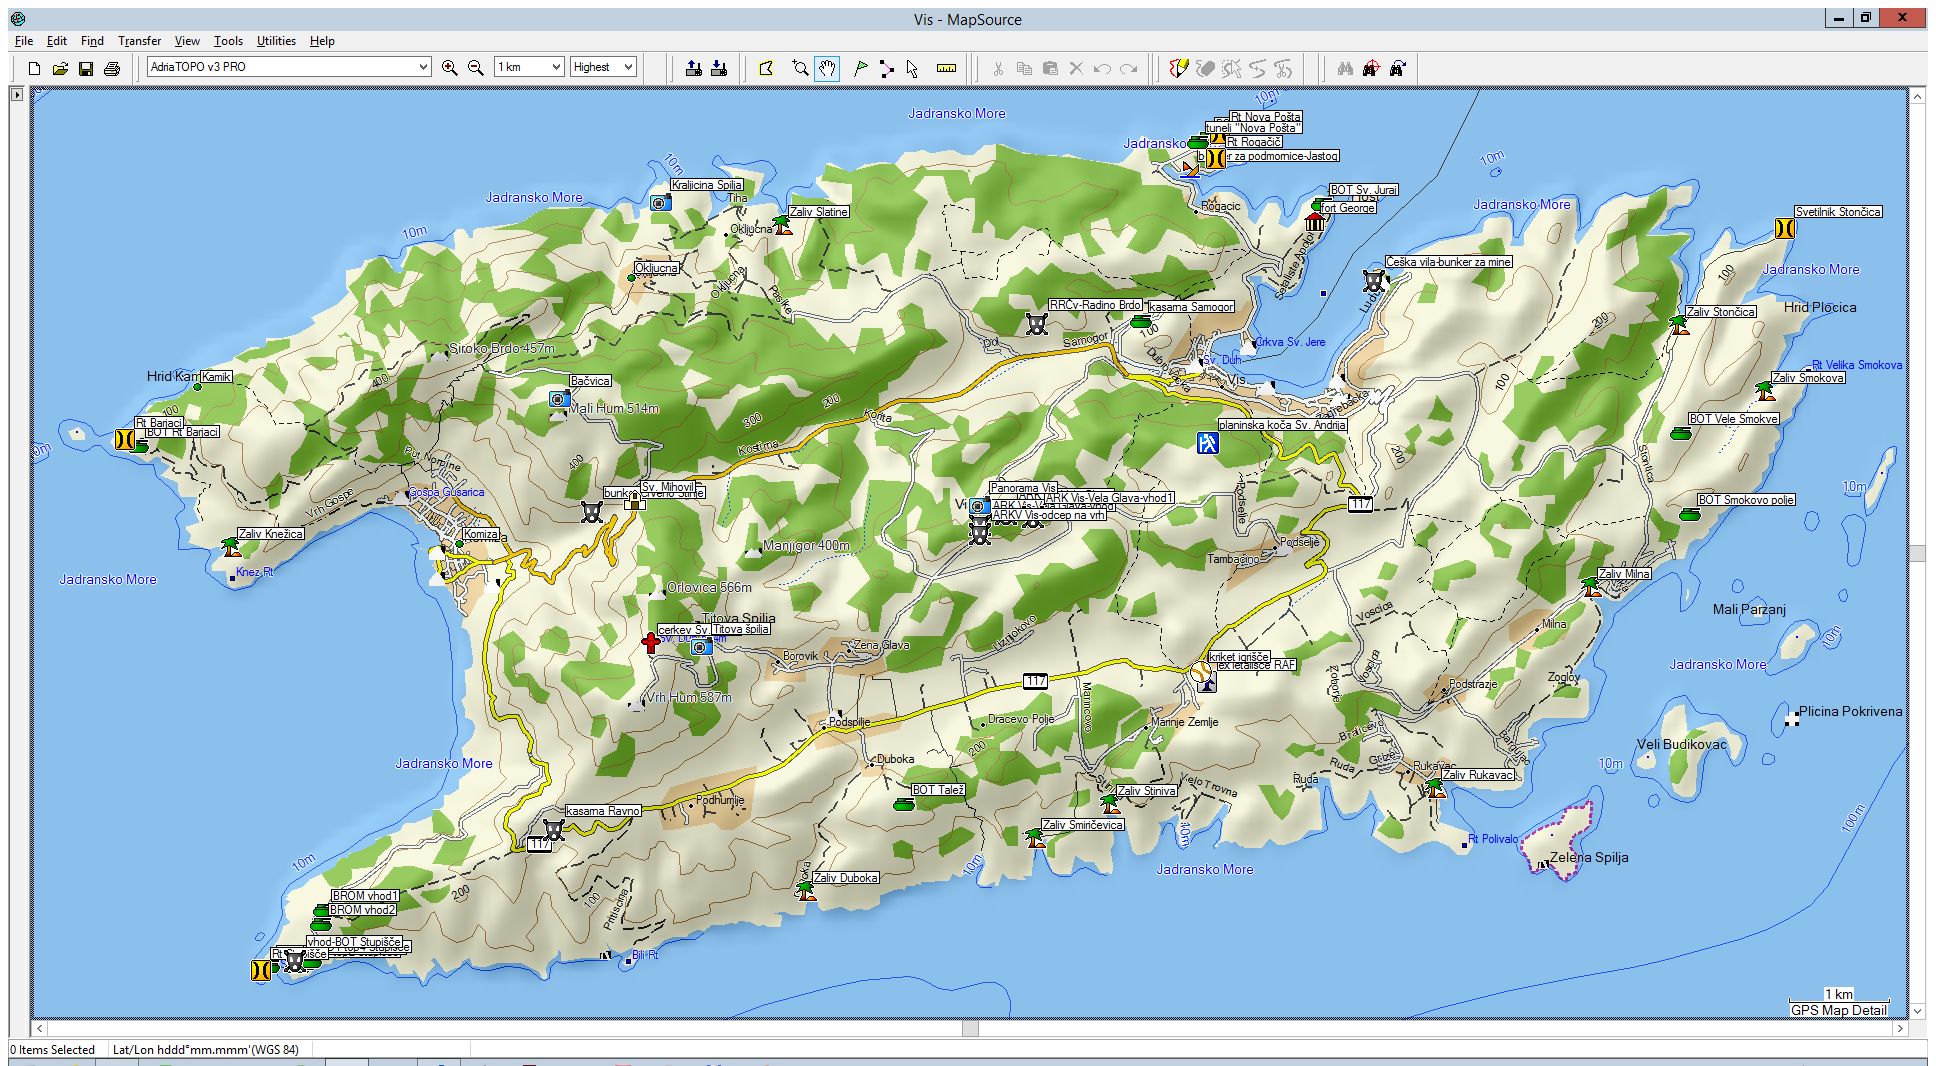The width and height of the screenshot is (1936, 1066).
Task: Select the 'BOT Smokovo polje' waypoint label
Action: [1746, 500]
